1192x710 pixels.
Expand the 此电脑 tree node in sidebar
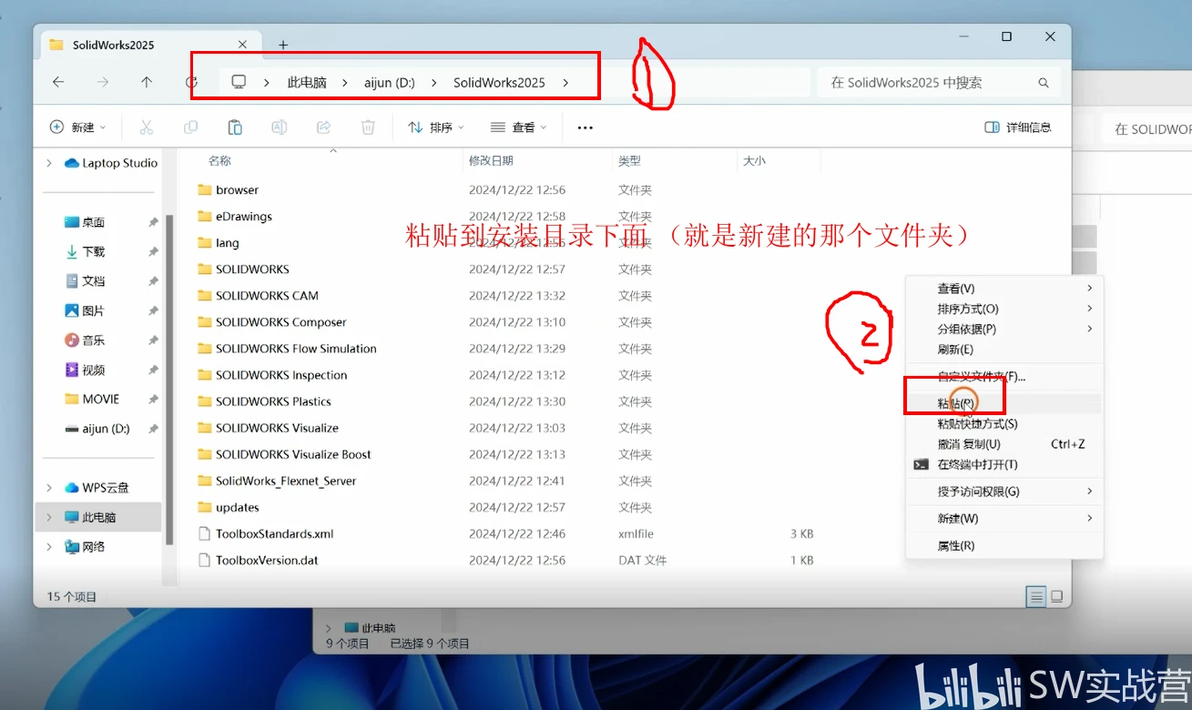[x=49, y=517]
